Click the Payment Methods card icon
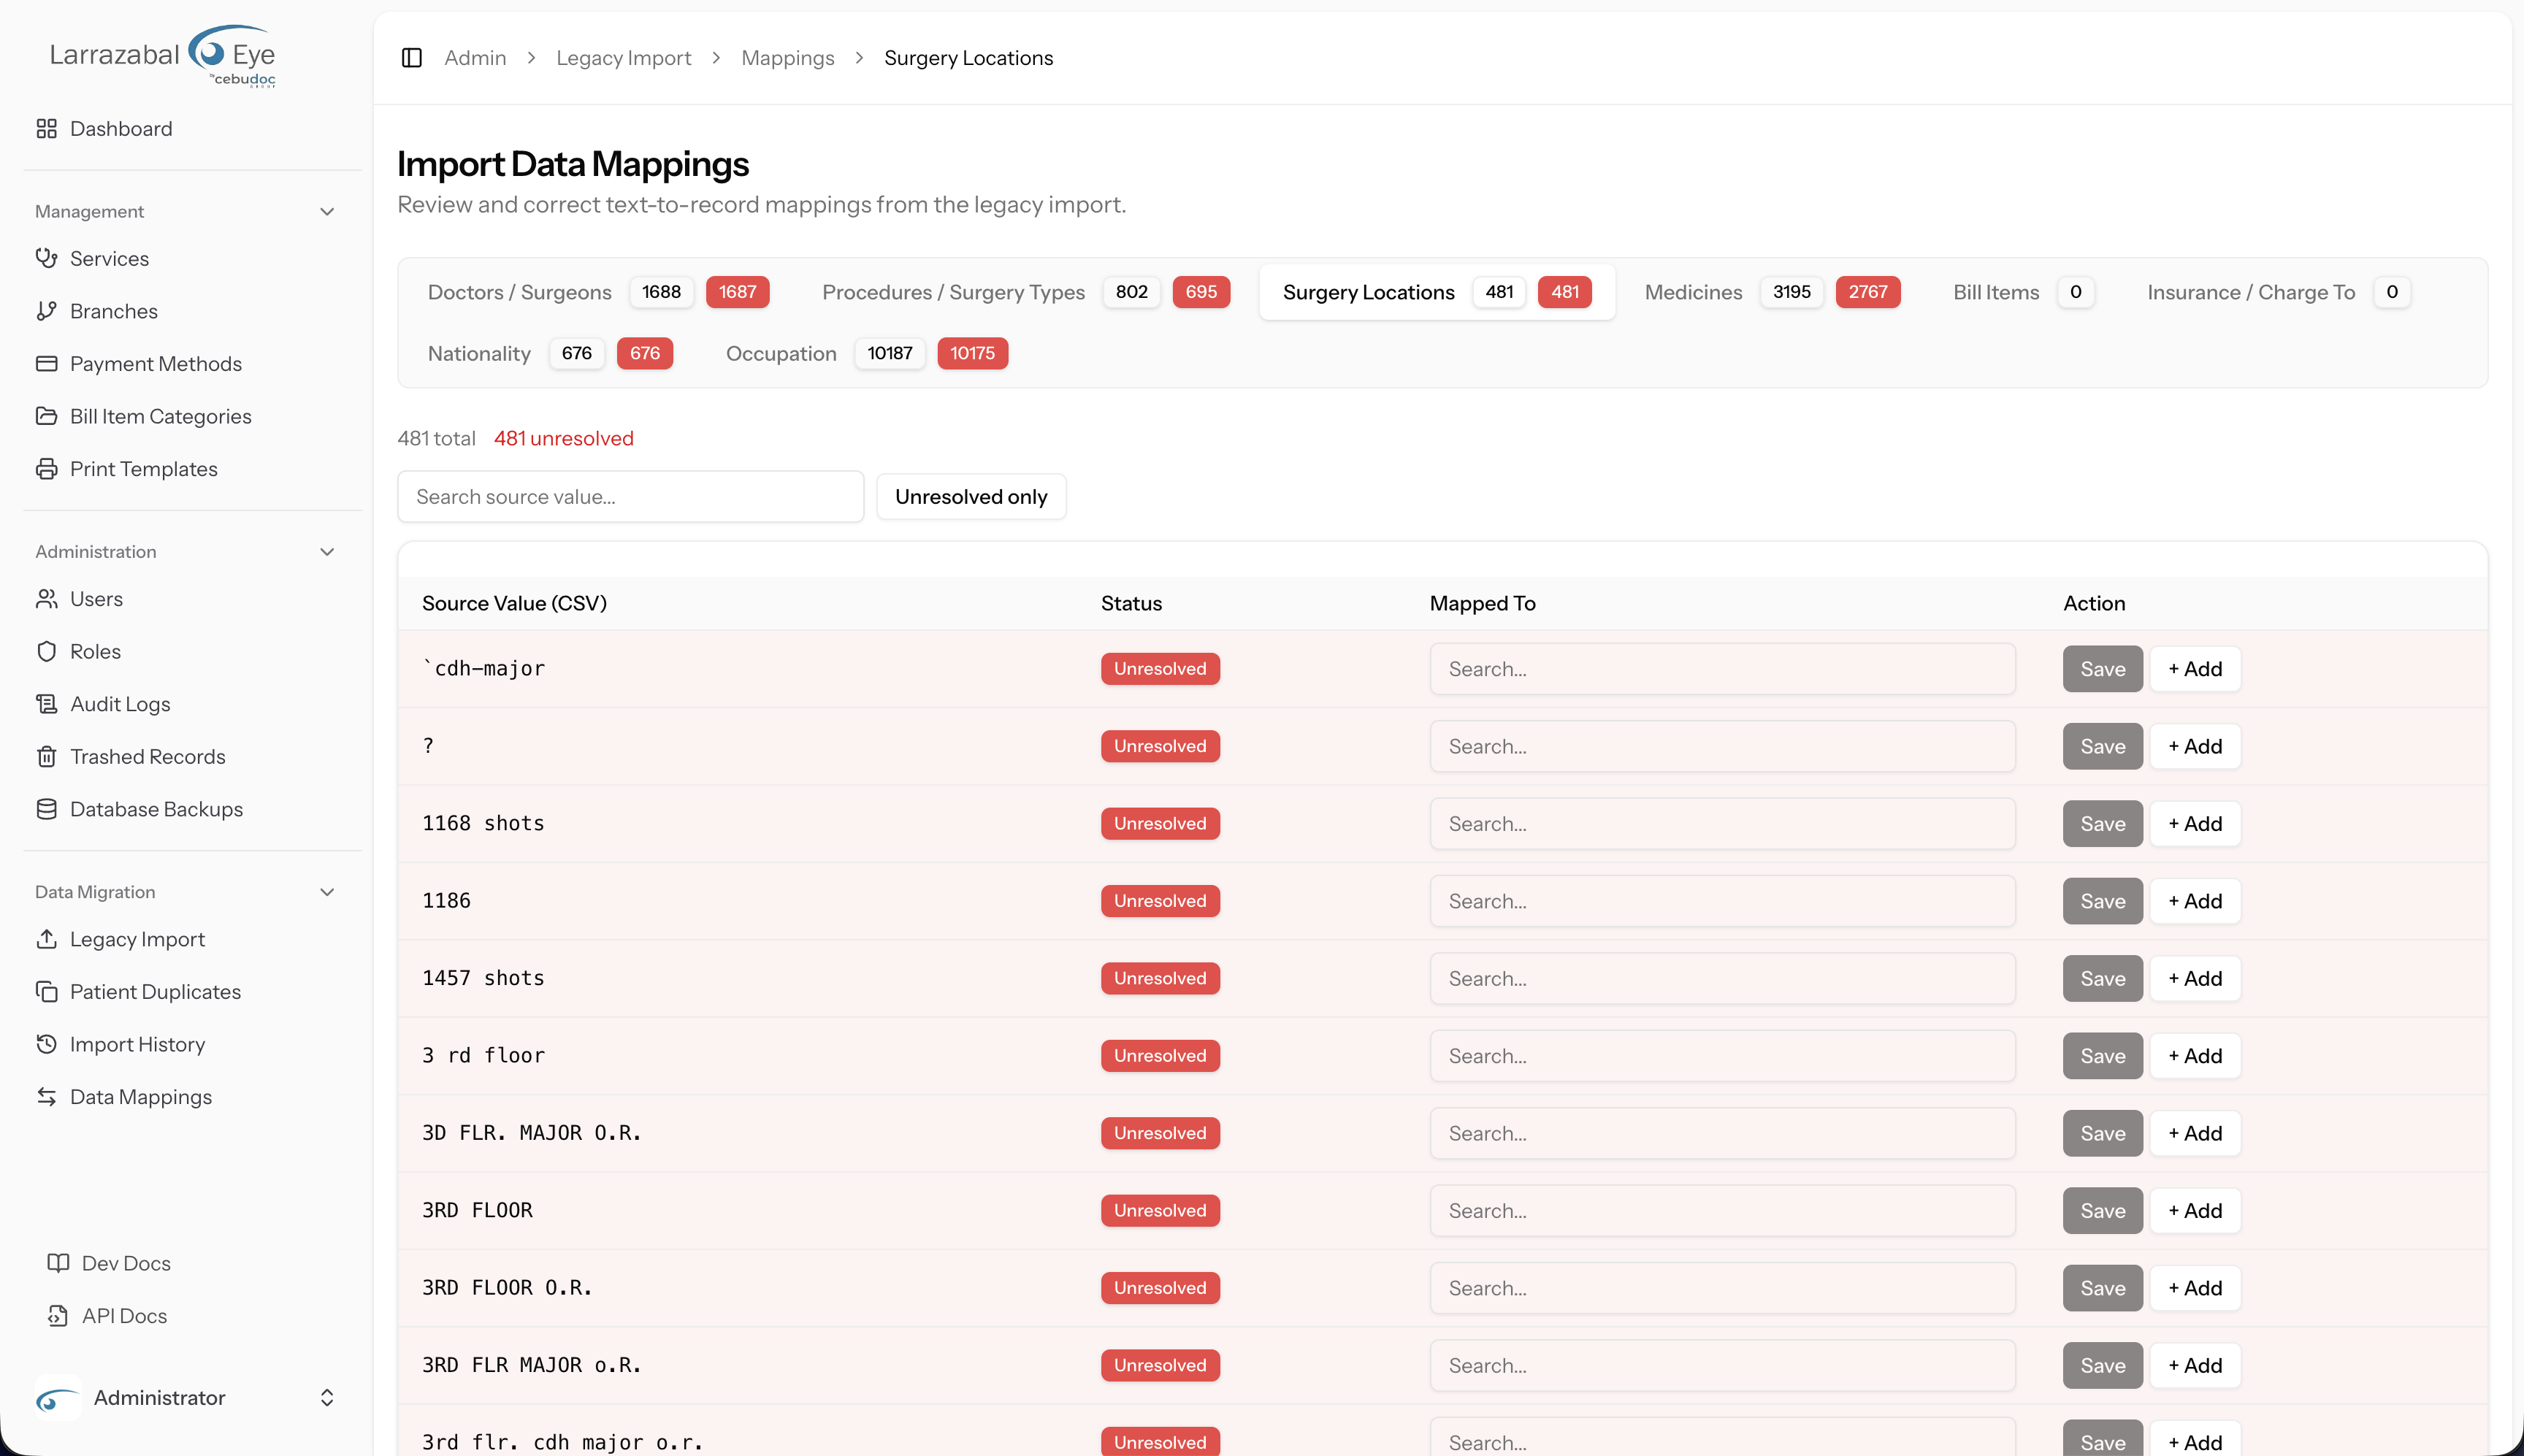 click(46, 364)
